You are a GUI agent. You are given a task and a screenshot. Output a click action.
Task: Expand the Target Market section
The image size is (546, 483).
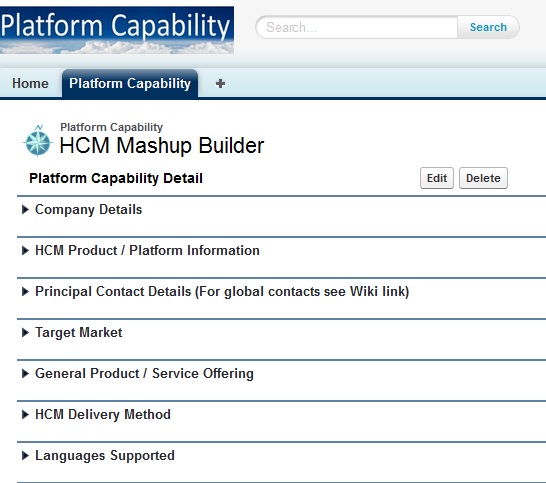[25, 333]
